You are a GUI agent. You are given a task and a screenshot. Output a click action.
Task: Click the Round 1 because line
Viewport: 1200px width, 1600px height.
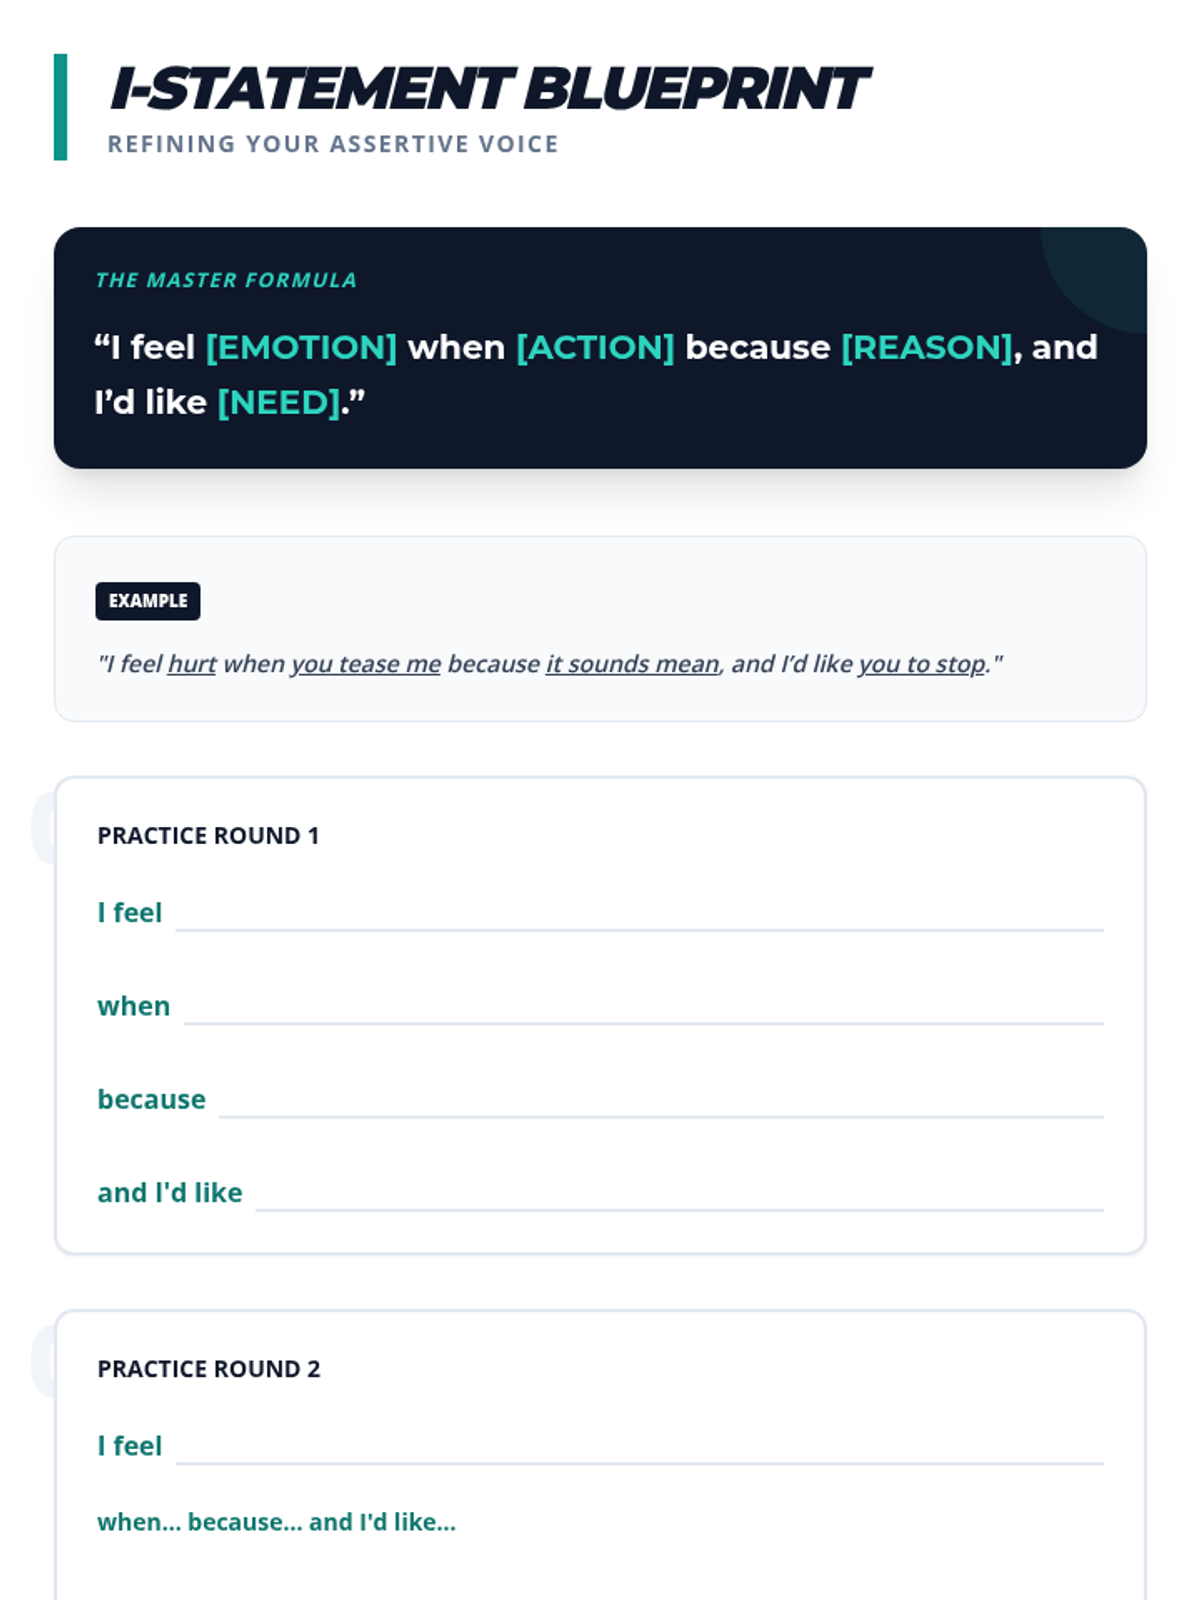click(x=661, y=1100)
